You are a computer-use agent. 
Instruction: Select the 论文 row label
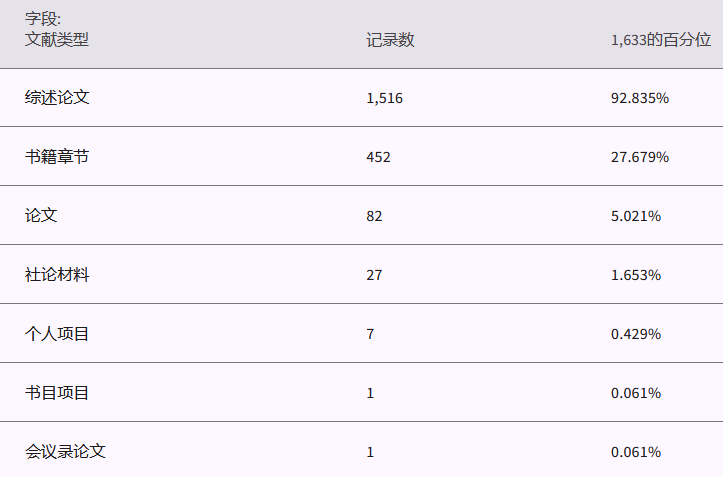coord(41,216)
